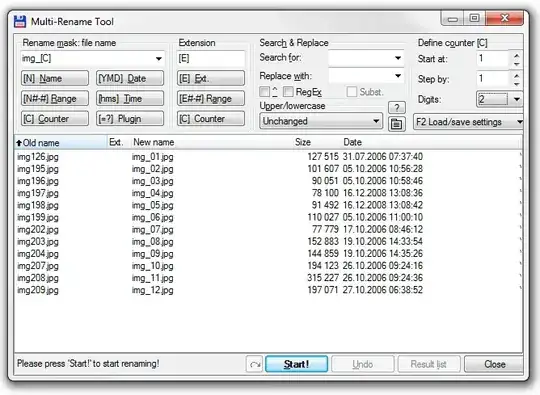Select the file img126.jpg
The height and width of the screenshot is (395, 540).
point(38,157)
